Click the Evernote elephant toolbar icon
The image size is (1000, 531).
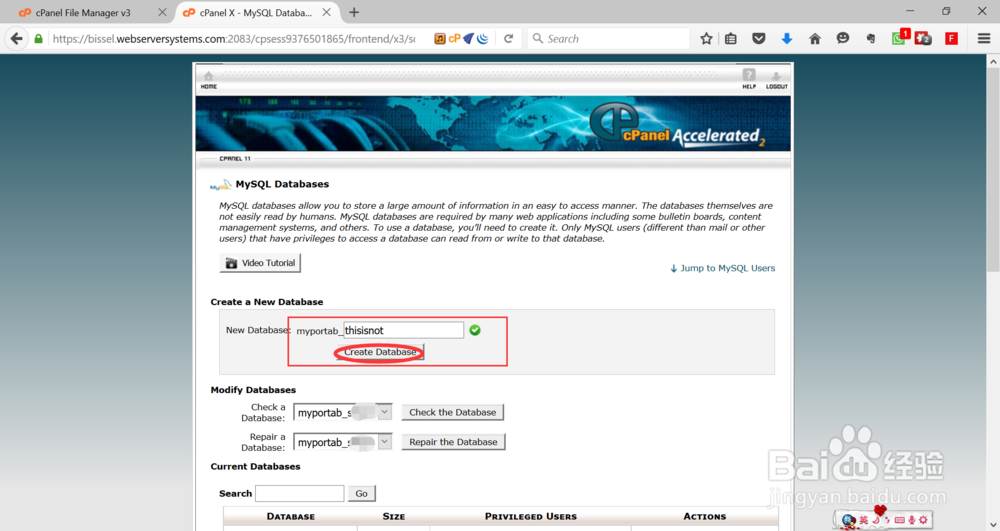pos(871,39)
